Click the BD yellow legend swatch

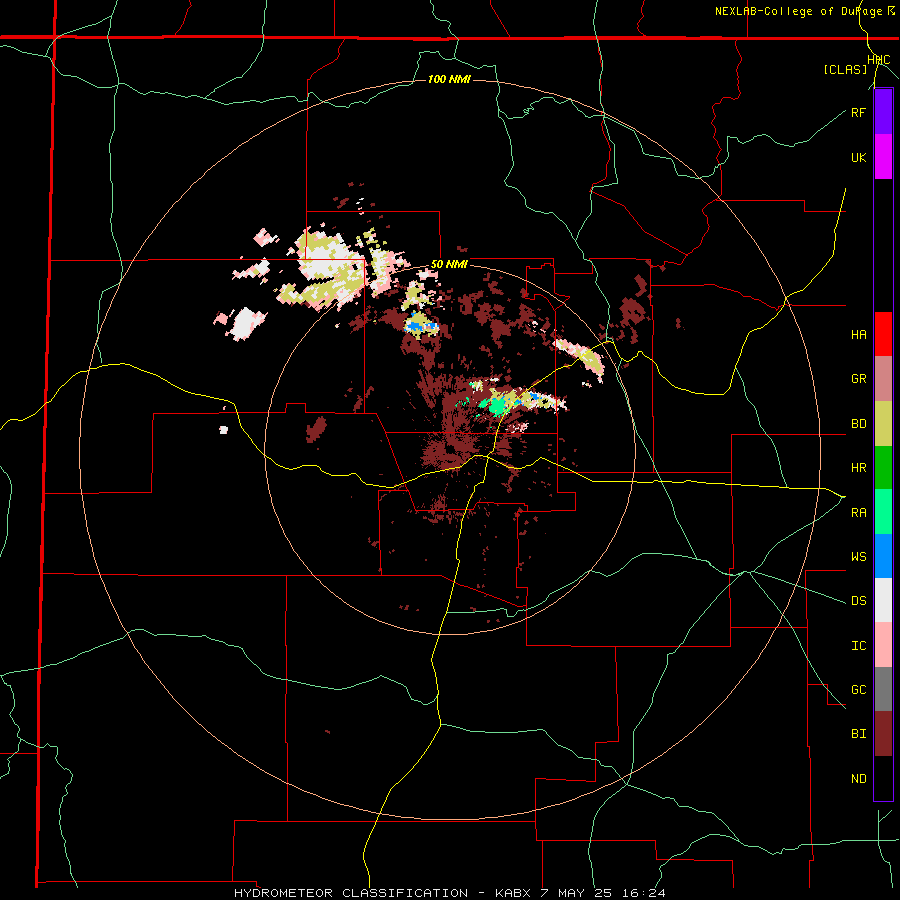pyautogui.click(x=883, y=424)
